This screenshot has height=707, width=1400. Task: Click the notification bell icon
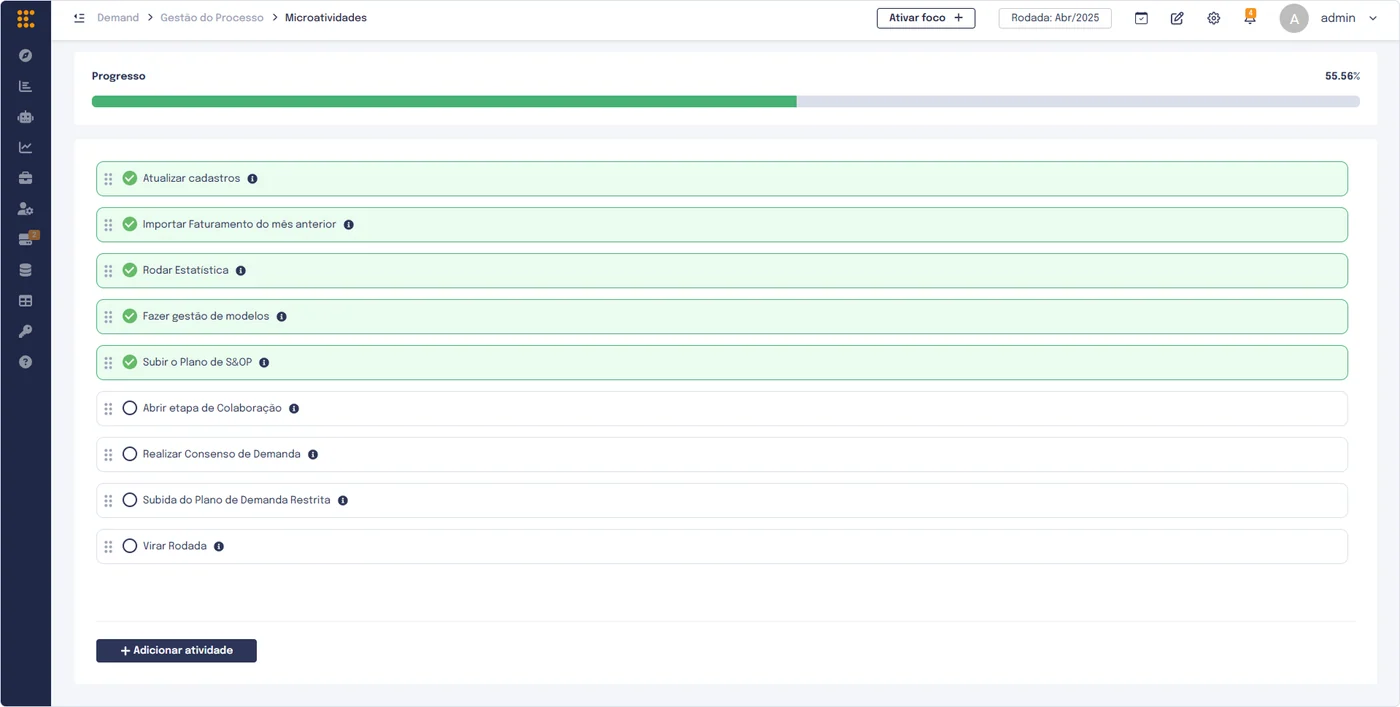[x=1249, y=17]
